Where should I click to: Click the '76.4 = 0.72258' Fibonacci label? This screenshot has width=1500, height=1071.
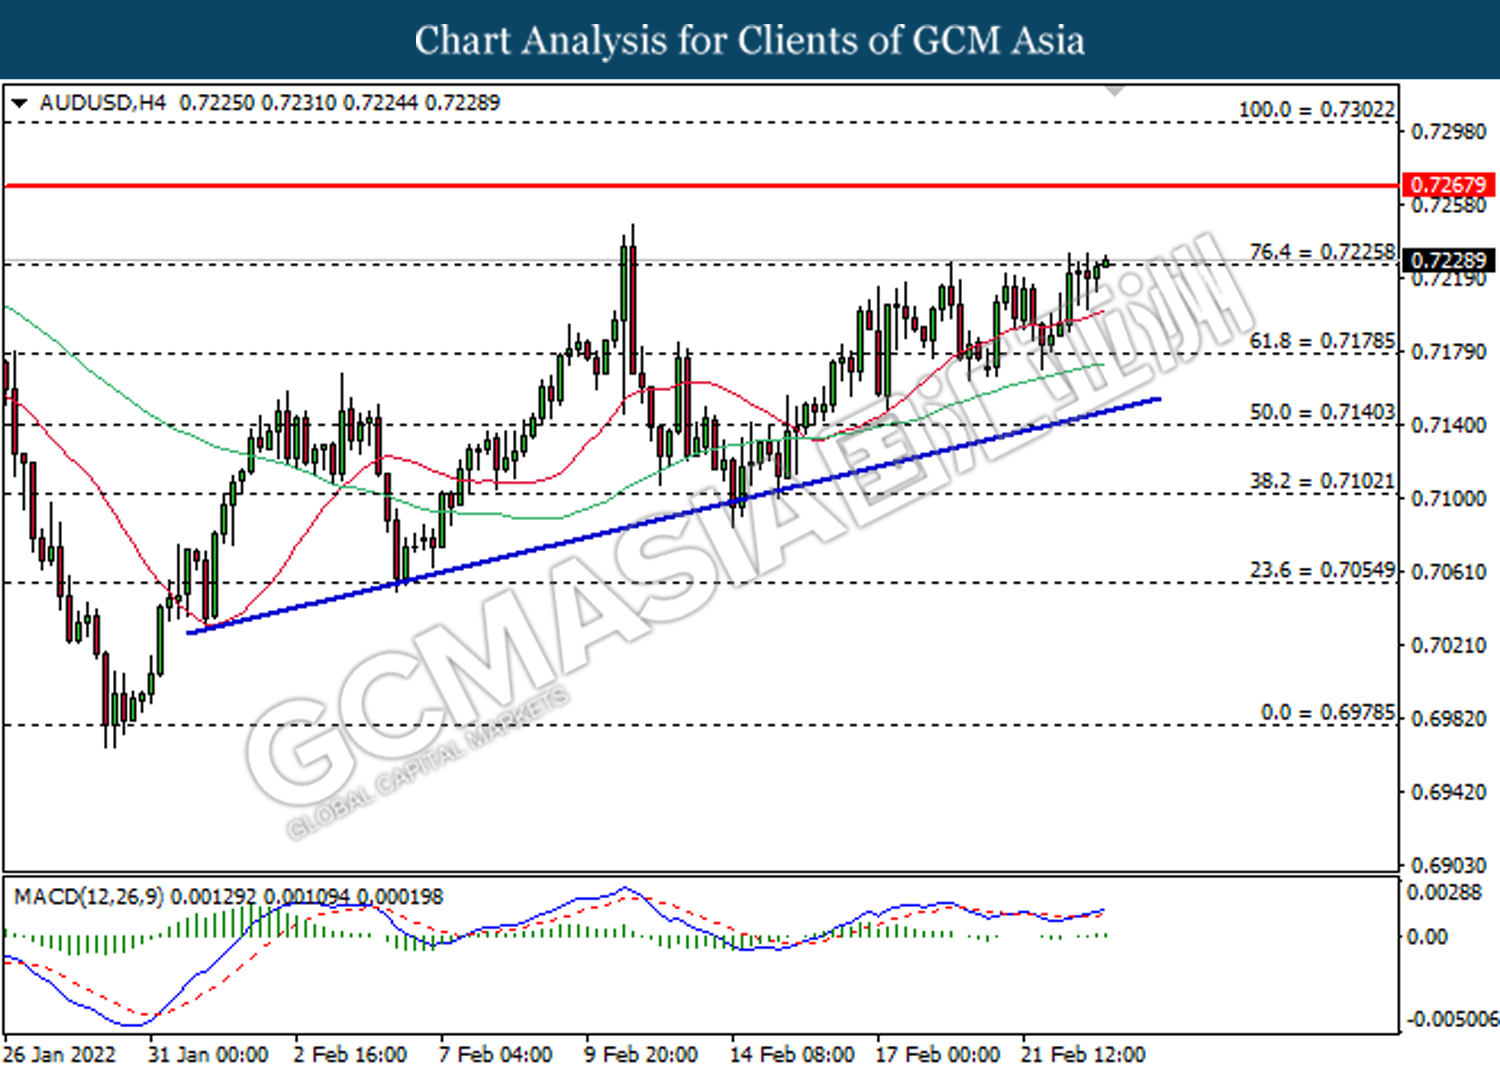(1322, 252)
